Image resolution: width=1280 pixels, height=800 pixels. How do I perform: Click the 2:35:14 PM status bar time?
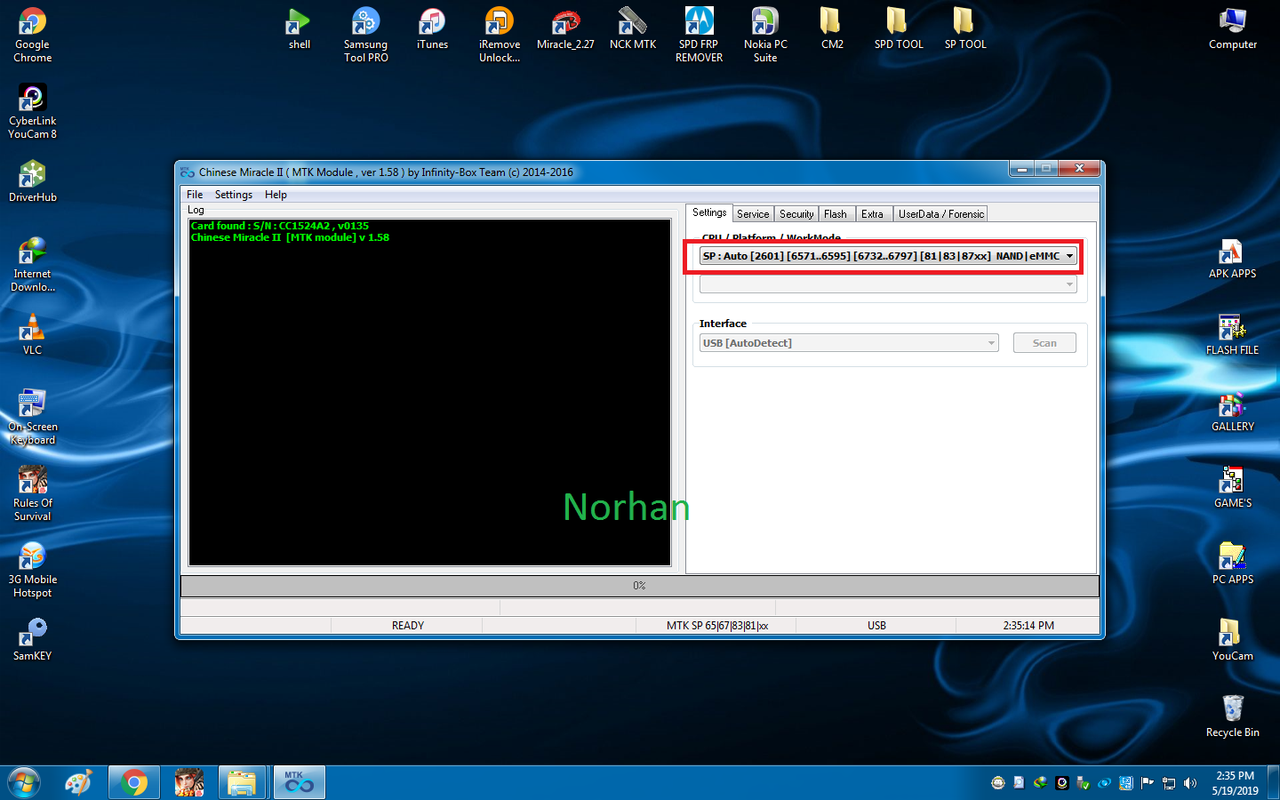click(x=1028, y=626)
